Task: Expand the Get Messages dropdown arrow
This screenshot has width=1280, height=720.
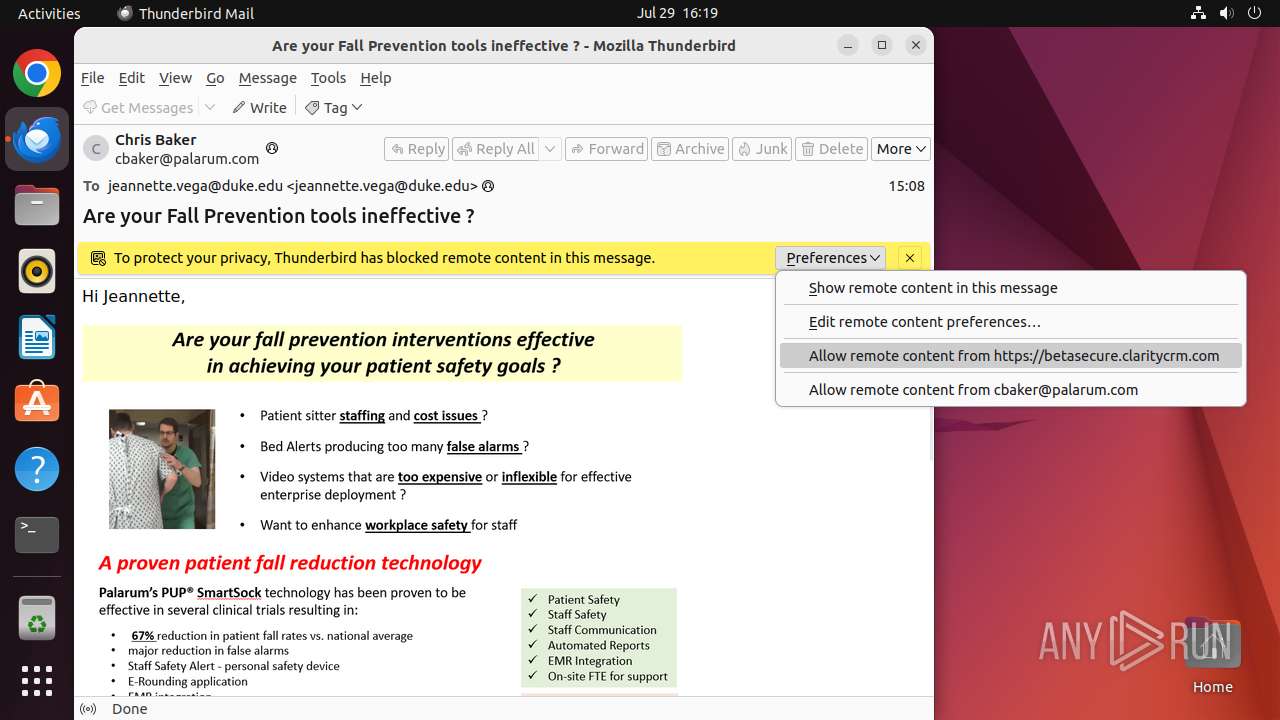Action: (210, 107)
